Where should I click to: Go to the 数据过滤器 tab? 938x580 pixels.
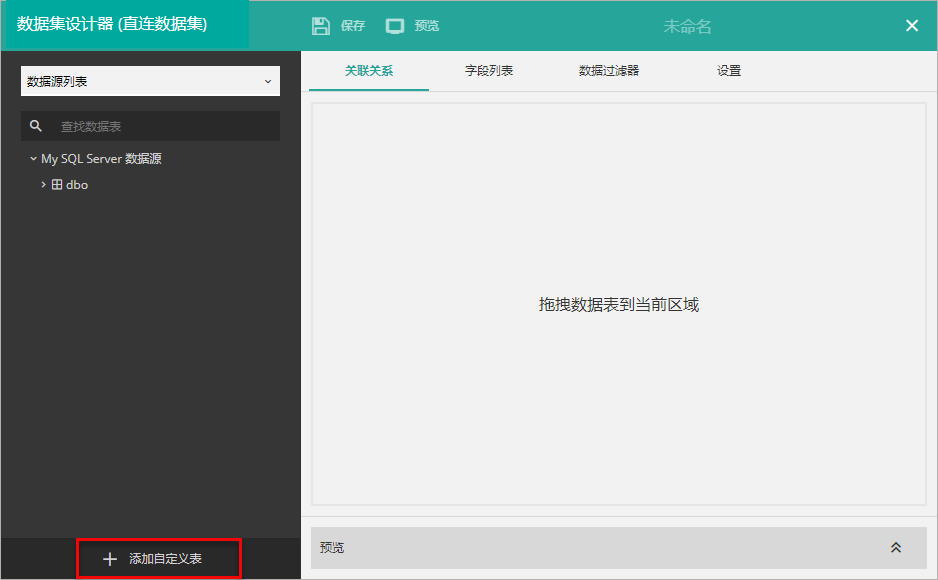tap(609, 71)
